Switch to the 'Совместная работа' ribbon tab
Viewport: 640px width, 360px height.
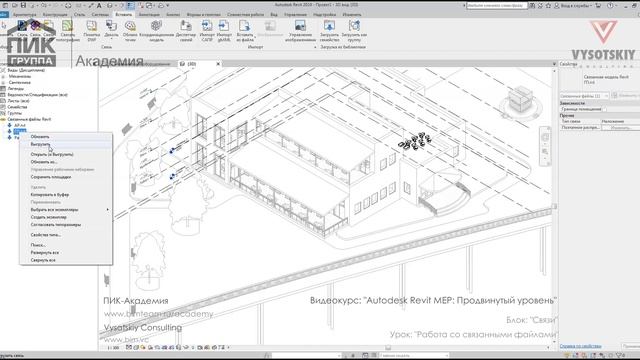pos(245,15)
